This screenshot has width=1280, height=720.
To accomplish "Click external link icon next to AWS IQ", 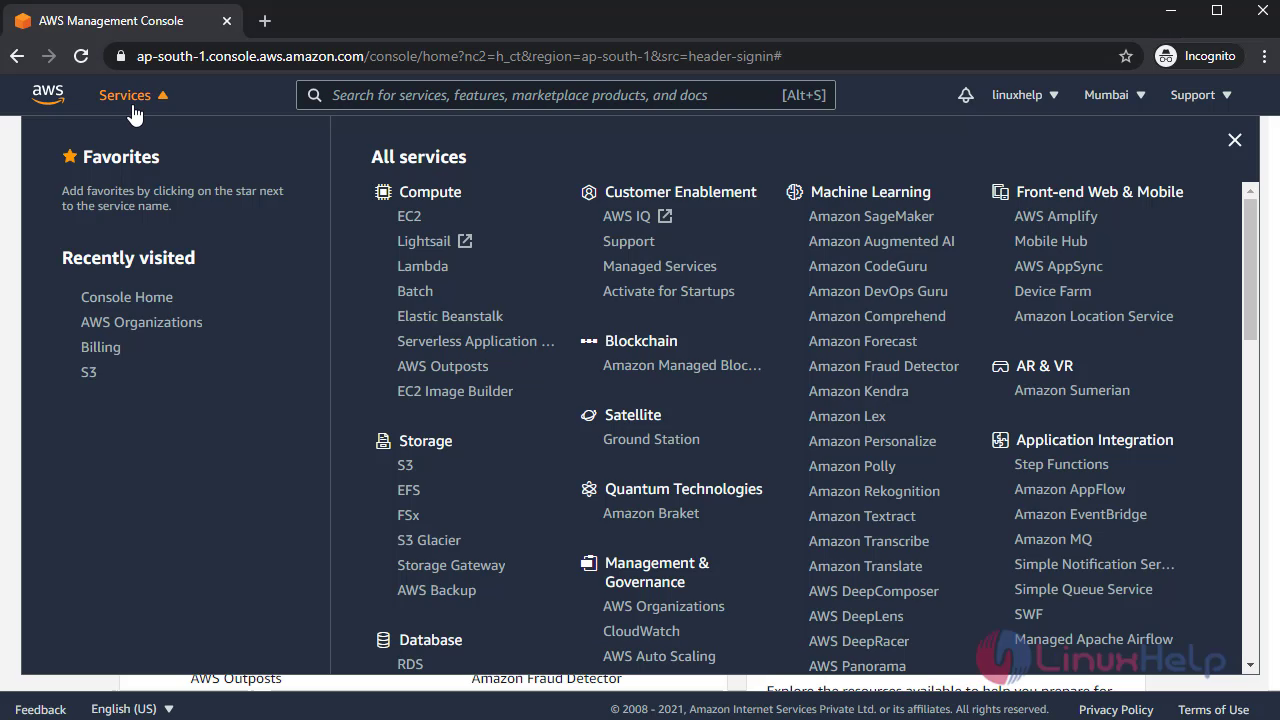I will [665, 216].
